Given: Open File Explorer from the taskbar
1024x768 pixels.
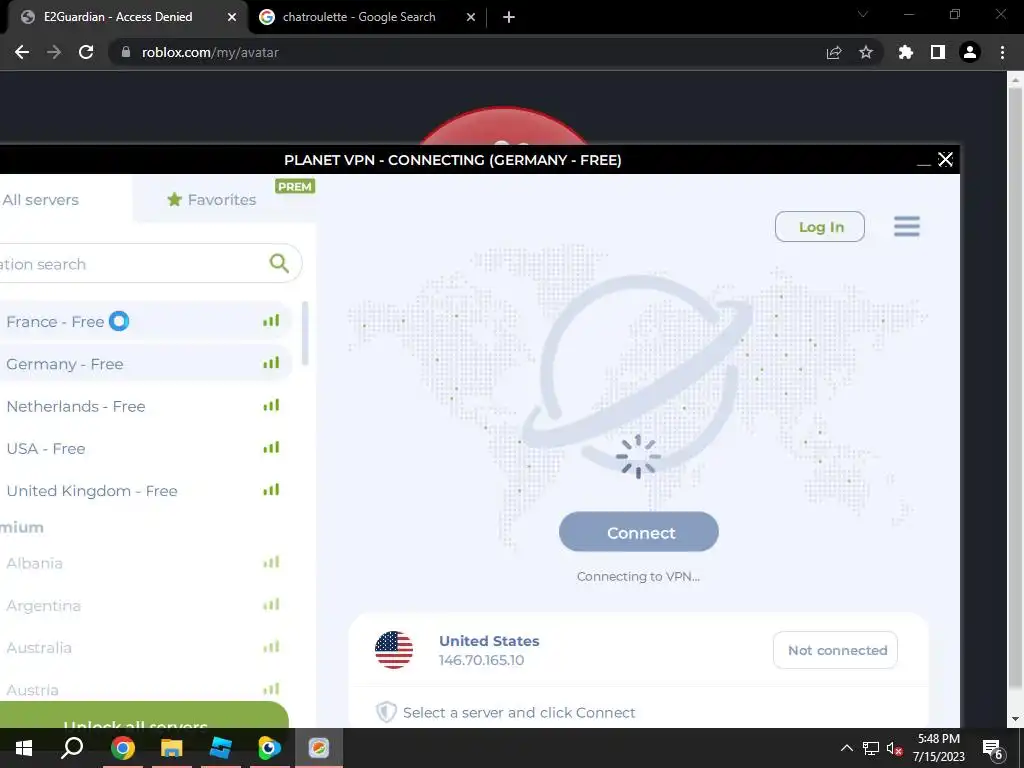Looking at the screenshot, I should pos(171,748).
